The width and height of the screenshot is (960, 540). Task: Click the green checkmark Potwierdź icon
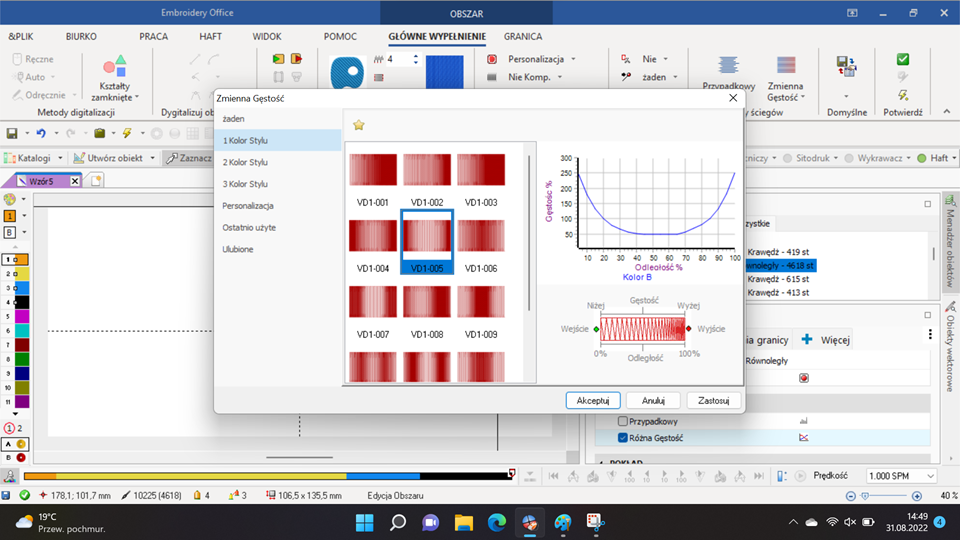903,60
